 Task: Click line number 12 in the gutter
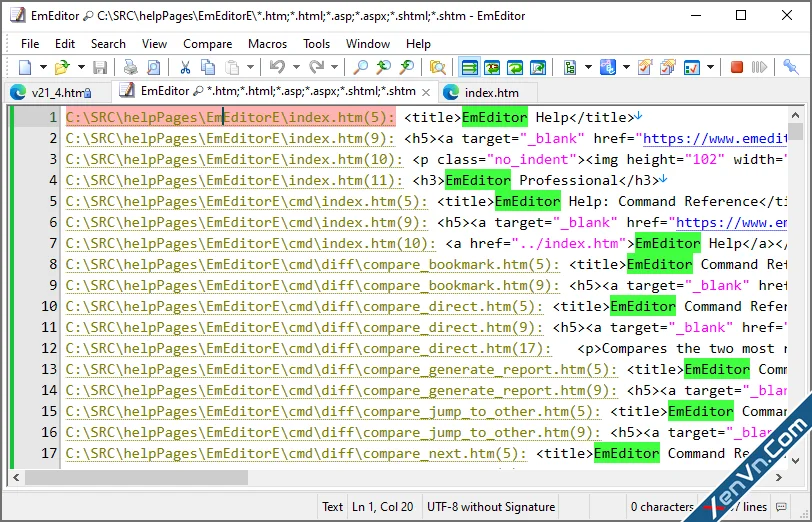tap(49, 349)
